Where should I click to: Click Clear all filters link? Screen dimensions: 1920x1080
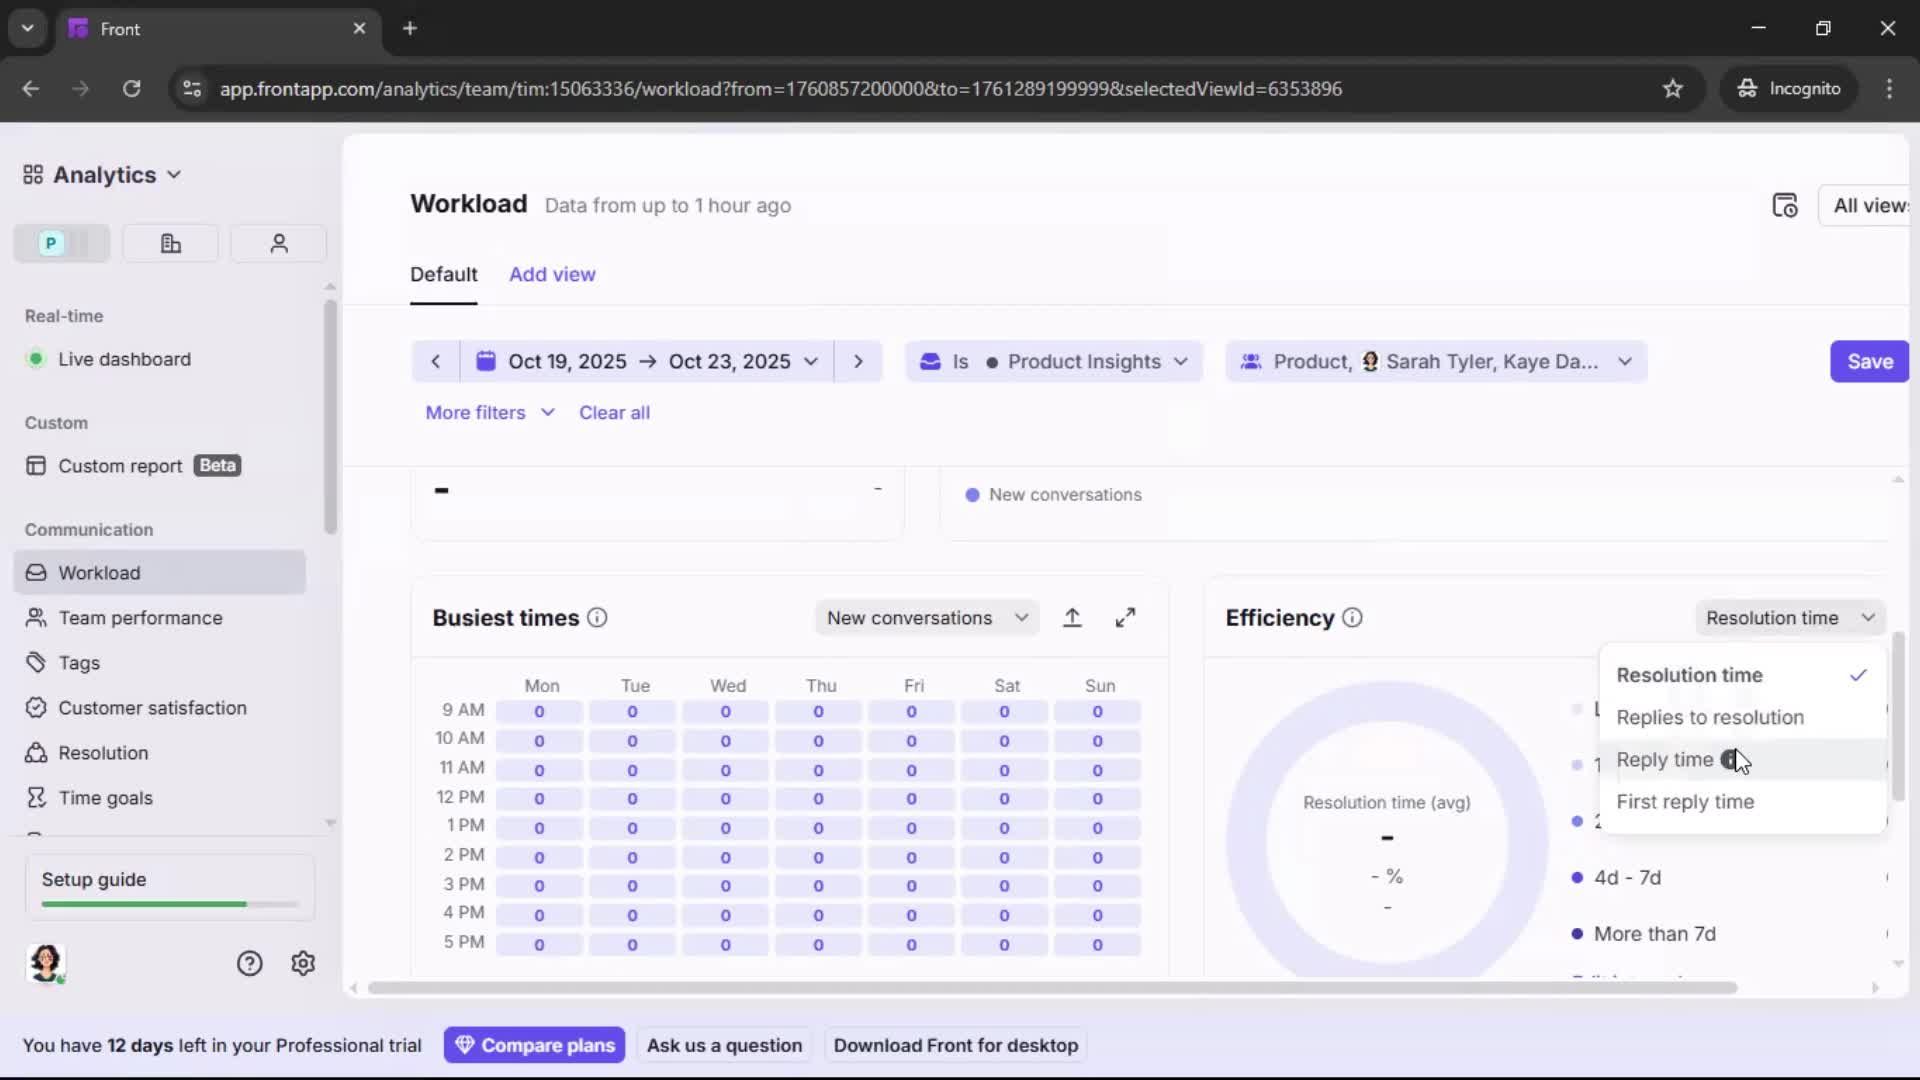[x=615, y=412]
